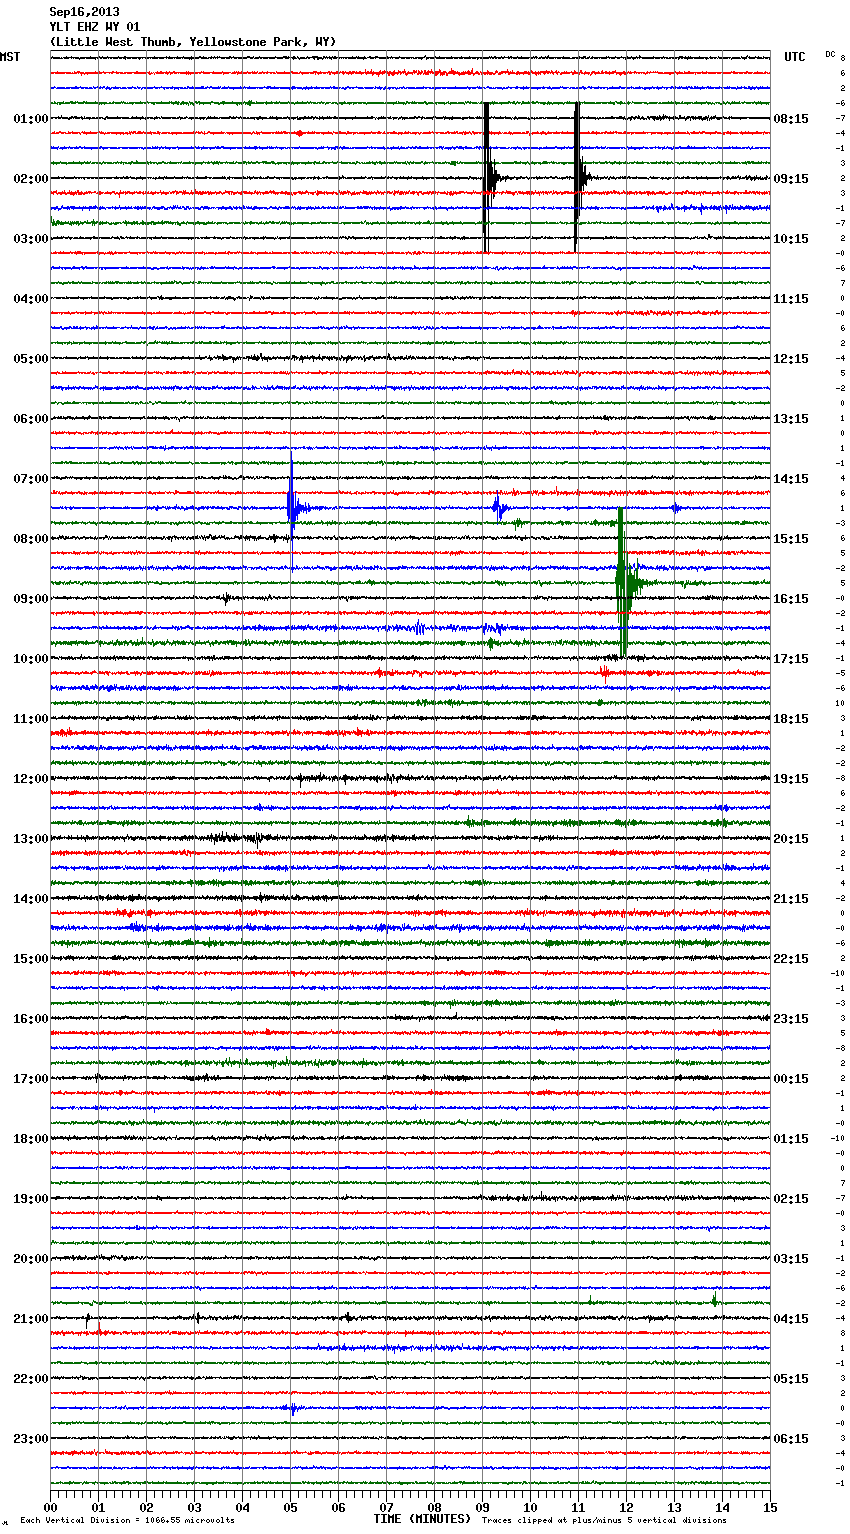850x1534 pixels.
Task: Click minute tick label "03" on bottom axis
Action: [x=194, y=1508]
